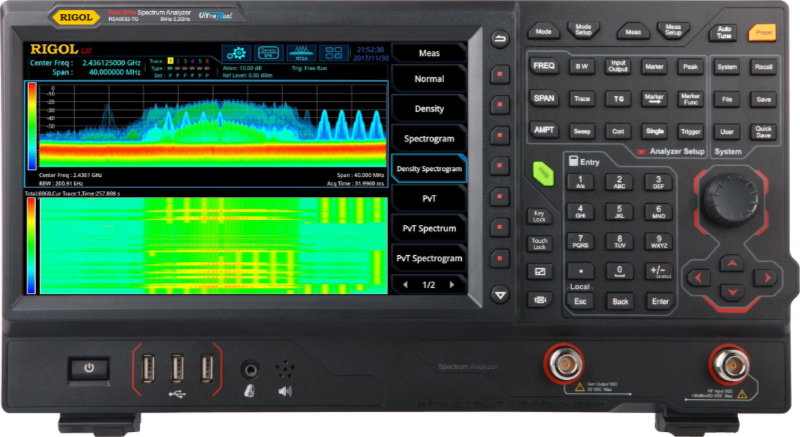Click the softkey button beside PvT Spectrogram
This screenshot has height=437, width=800.
(500, 258)
